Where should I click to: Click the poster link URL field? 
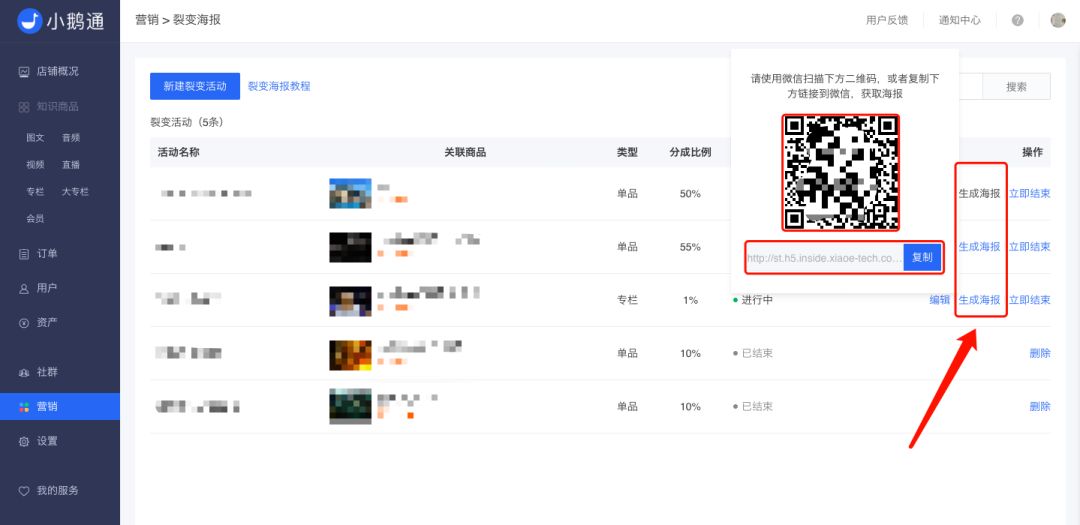coord(824,258)
